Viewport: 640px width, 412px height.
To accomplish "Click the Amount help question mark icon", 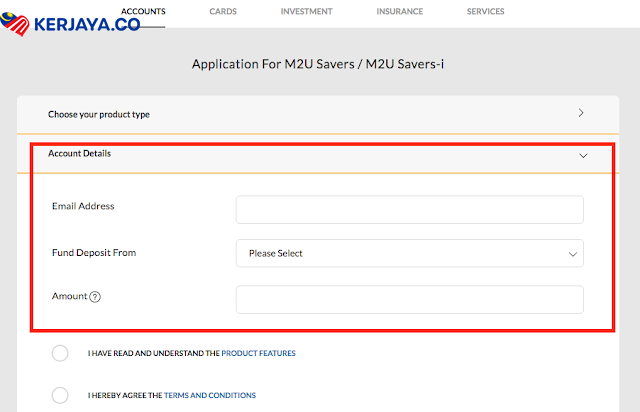I will coord(95,297).
